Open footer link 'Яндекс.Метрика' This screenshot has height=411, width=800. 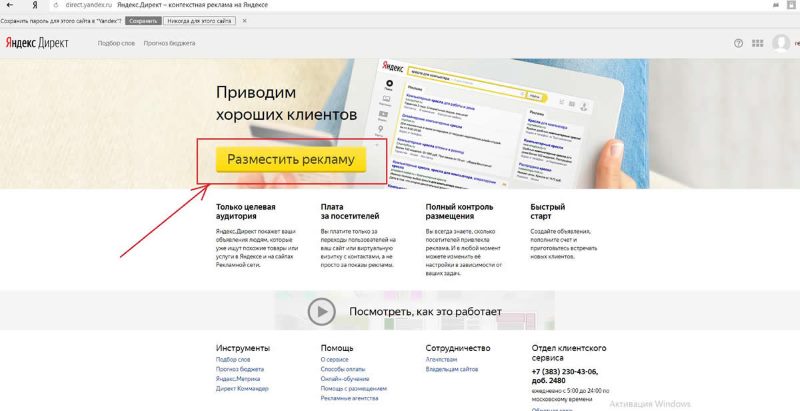coord(238,379)
